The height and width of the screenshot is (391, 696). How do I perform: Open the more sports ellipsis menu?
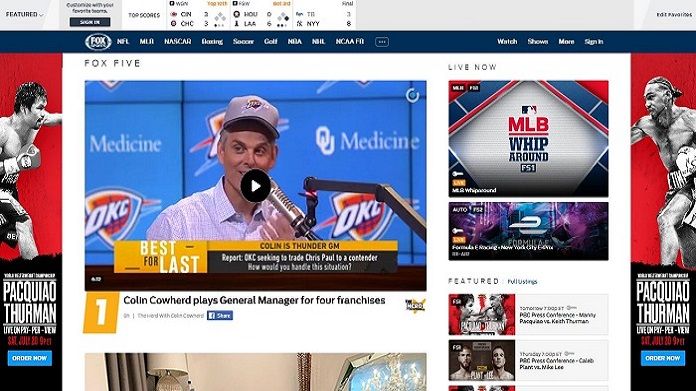(382, 42)
